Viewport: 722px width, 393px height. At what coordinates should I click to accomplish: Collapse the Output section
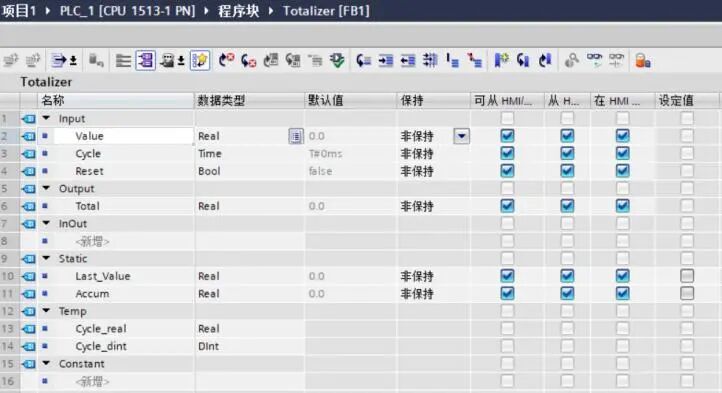(x=46, y=188)
